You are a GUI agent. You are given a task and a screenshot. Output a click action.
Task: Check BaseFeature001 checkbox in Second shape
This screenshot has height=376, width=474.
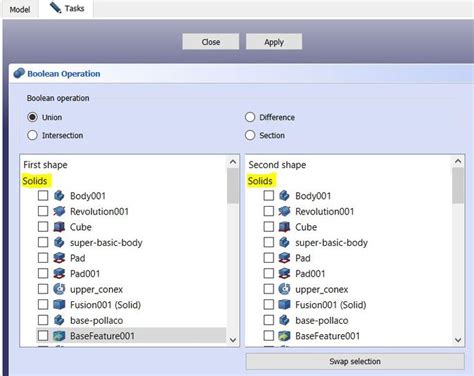click(x=269, y=336)
